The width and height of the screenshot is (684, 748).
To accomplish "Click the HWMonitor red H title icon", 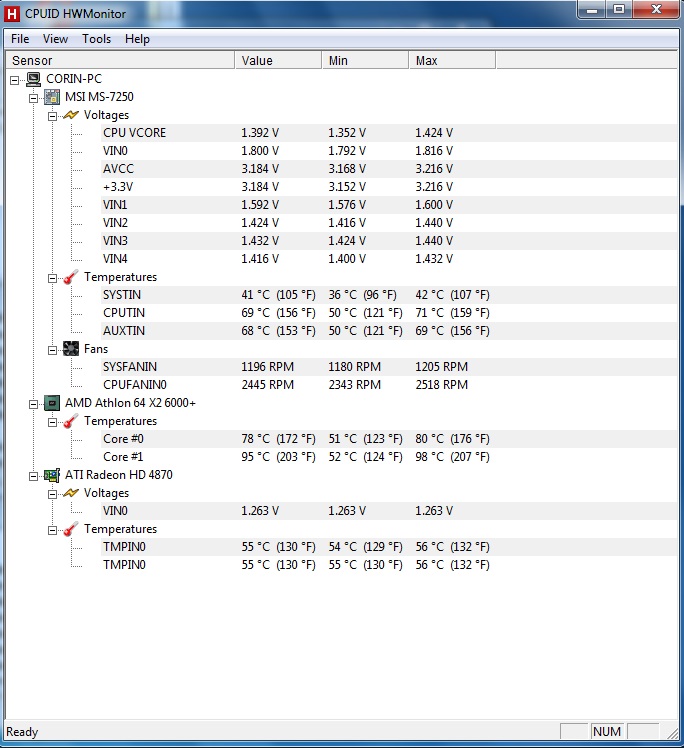I will pos(11,13).
